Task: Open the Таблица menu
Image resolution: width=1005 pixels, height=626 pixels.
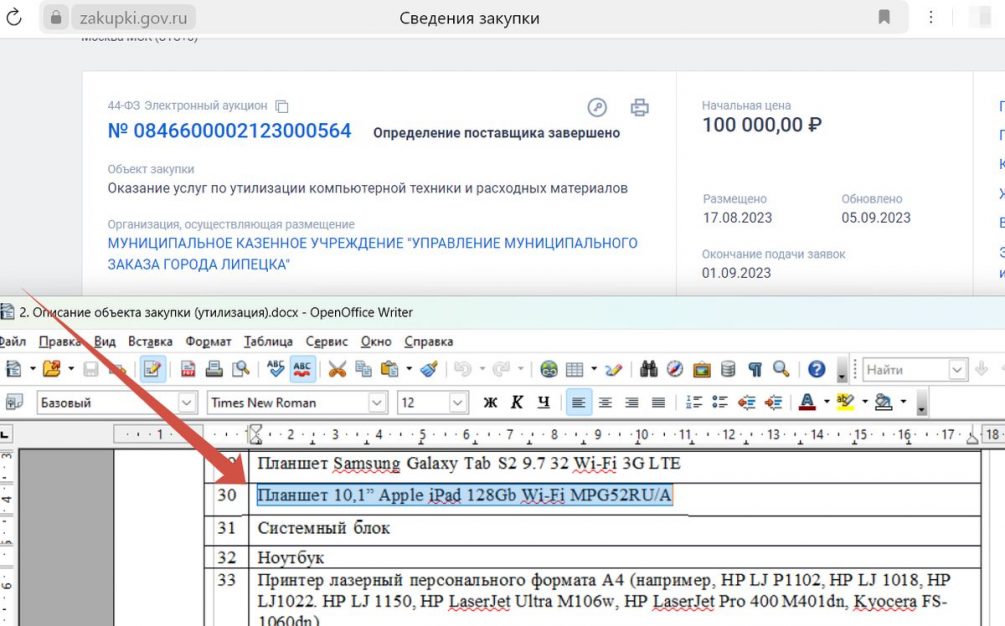Action: tap(267, 341)
